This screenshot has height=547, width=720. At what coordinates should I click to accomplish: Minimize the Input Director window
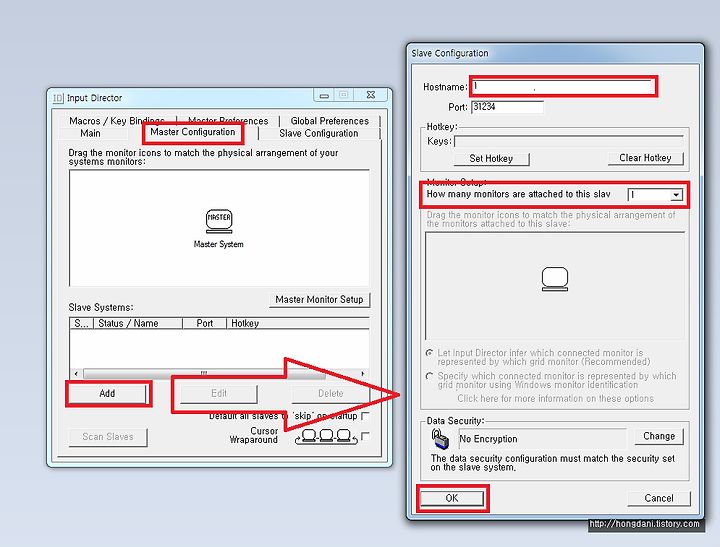324,96
